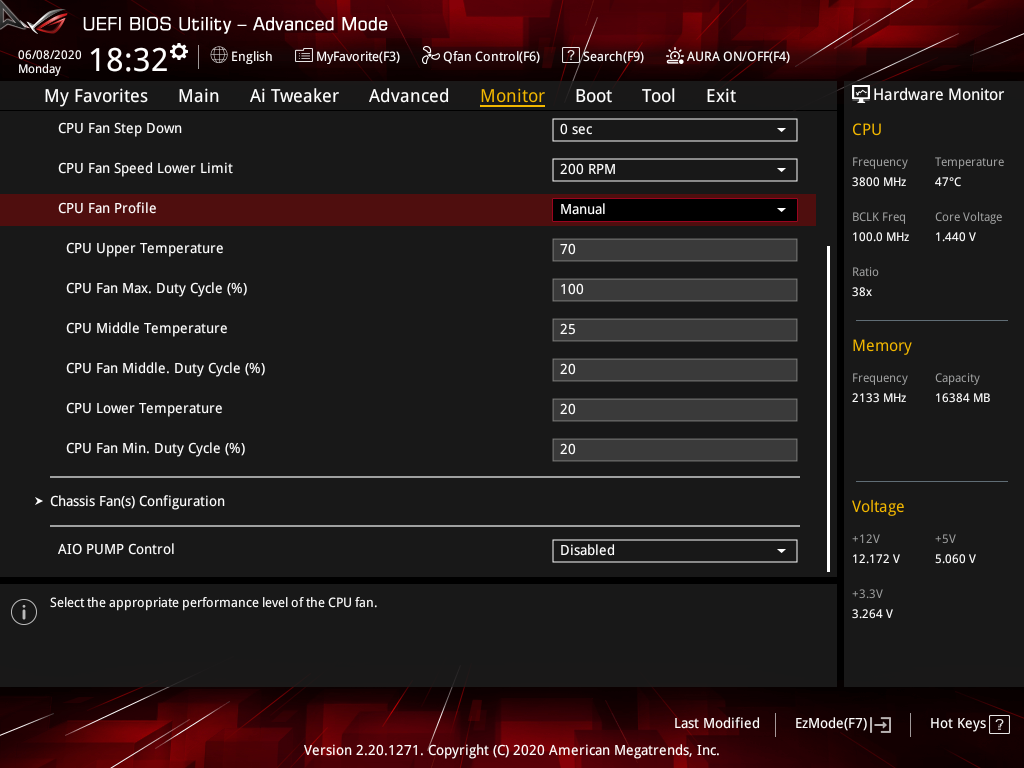
Task: Click the settings gear next to clock
Action: tap(179, 52)
